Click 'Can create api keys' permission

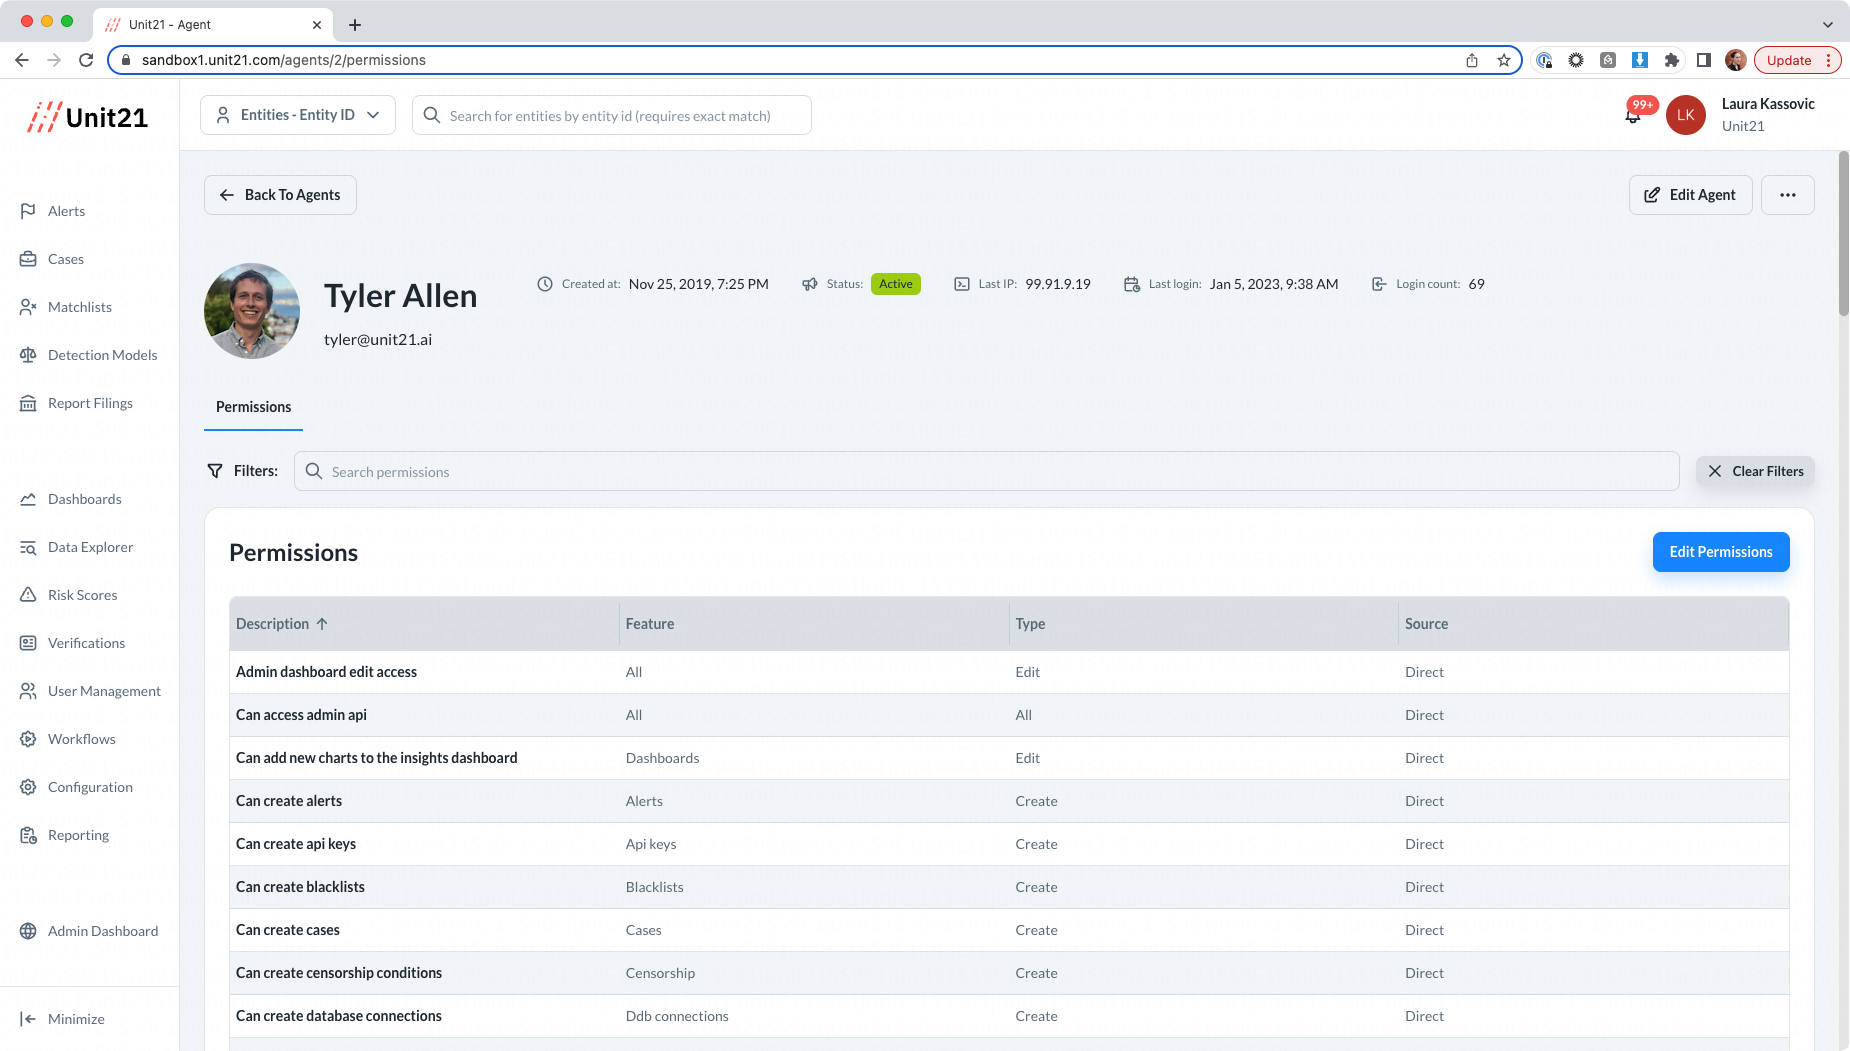pos(296,844)
